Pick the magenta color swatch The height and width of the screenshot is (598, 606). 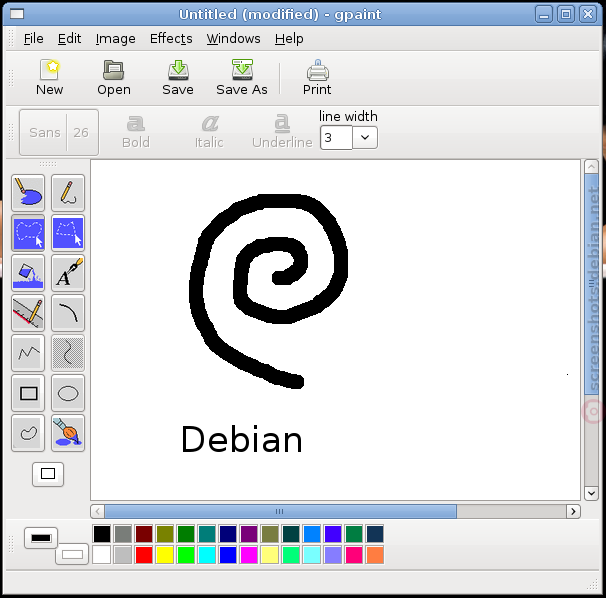click(249, 555)
